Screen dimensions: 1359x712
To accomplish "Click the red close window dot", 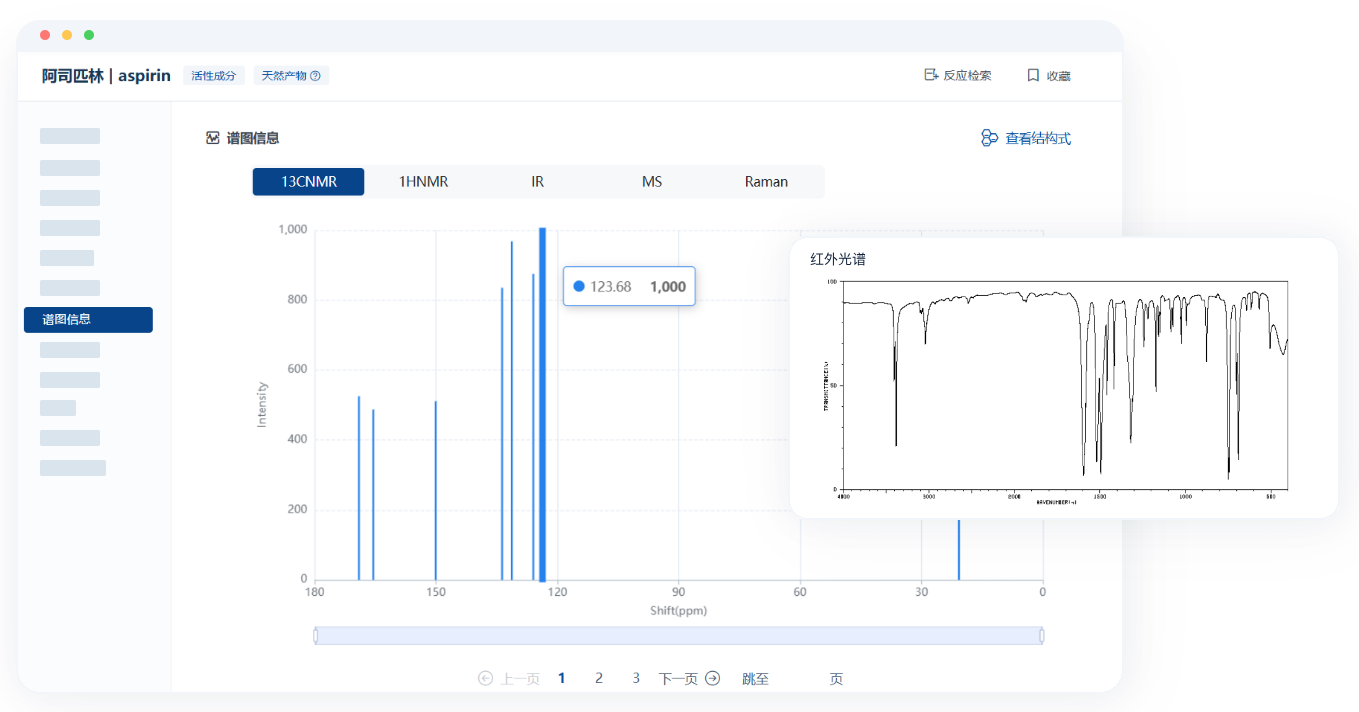I will (45, 35).
